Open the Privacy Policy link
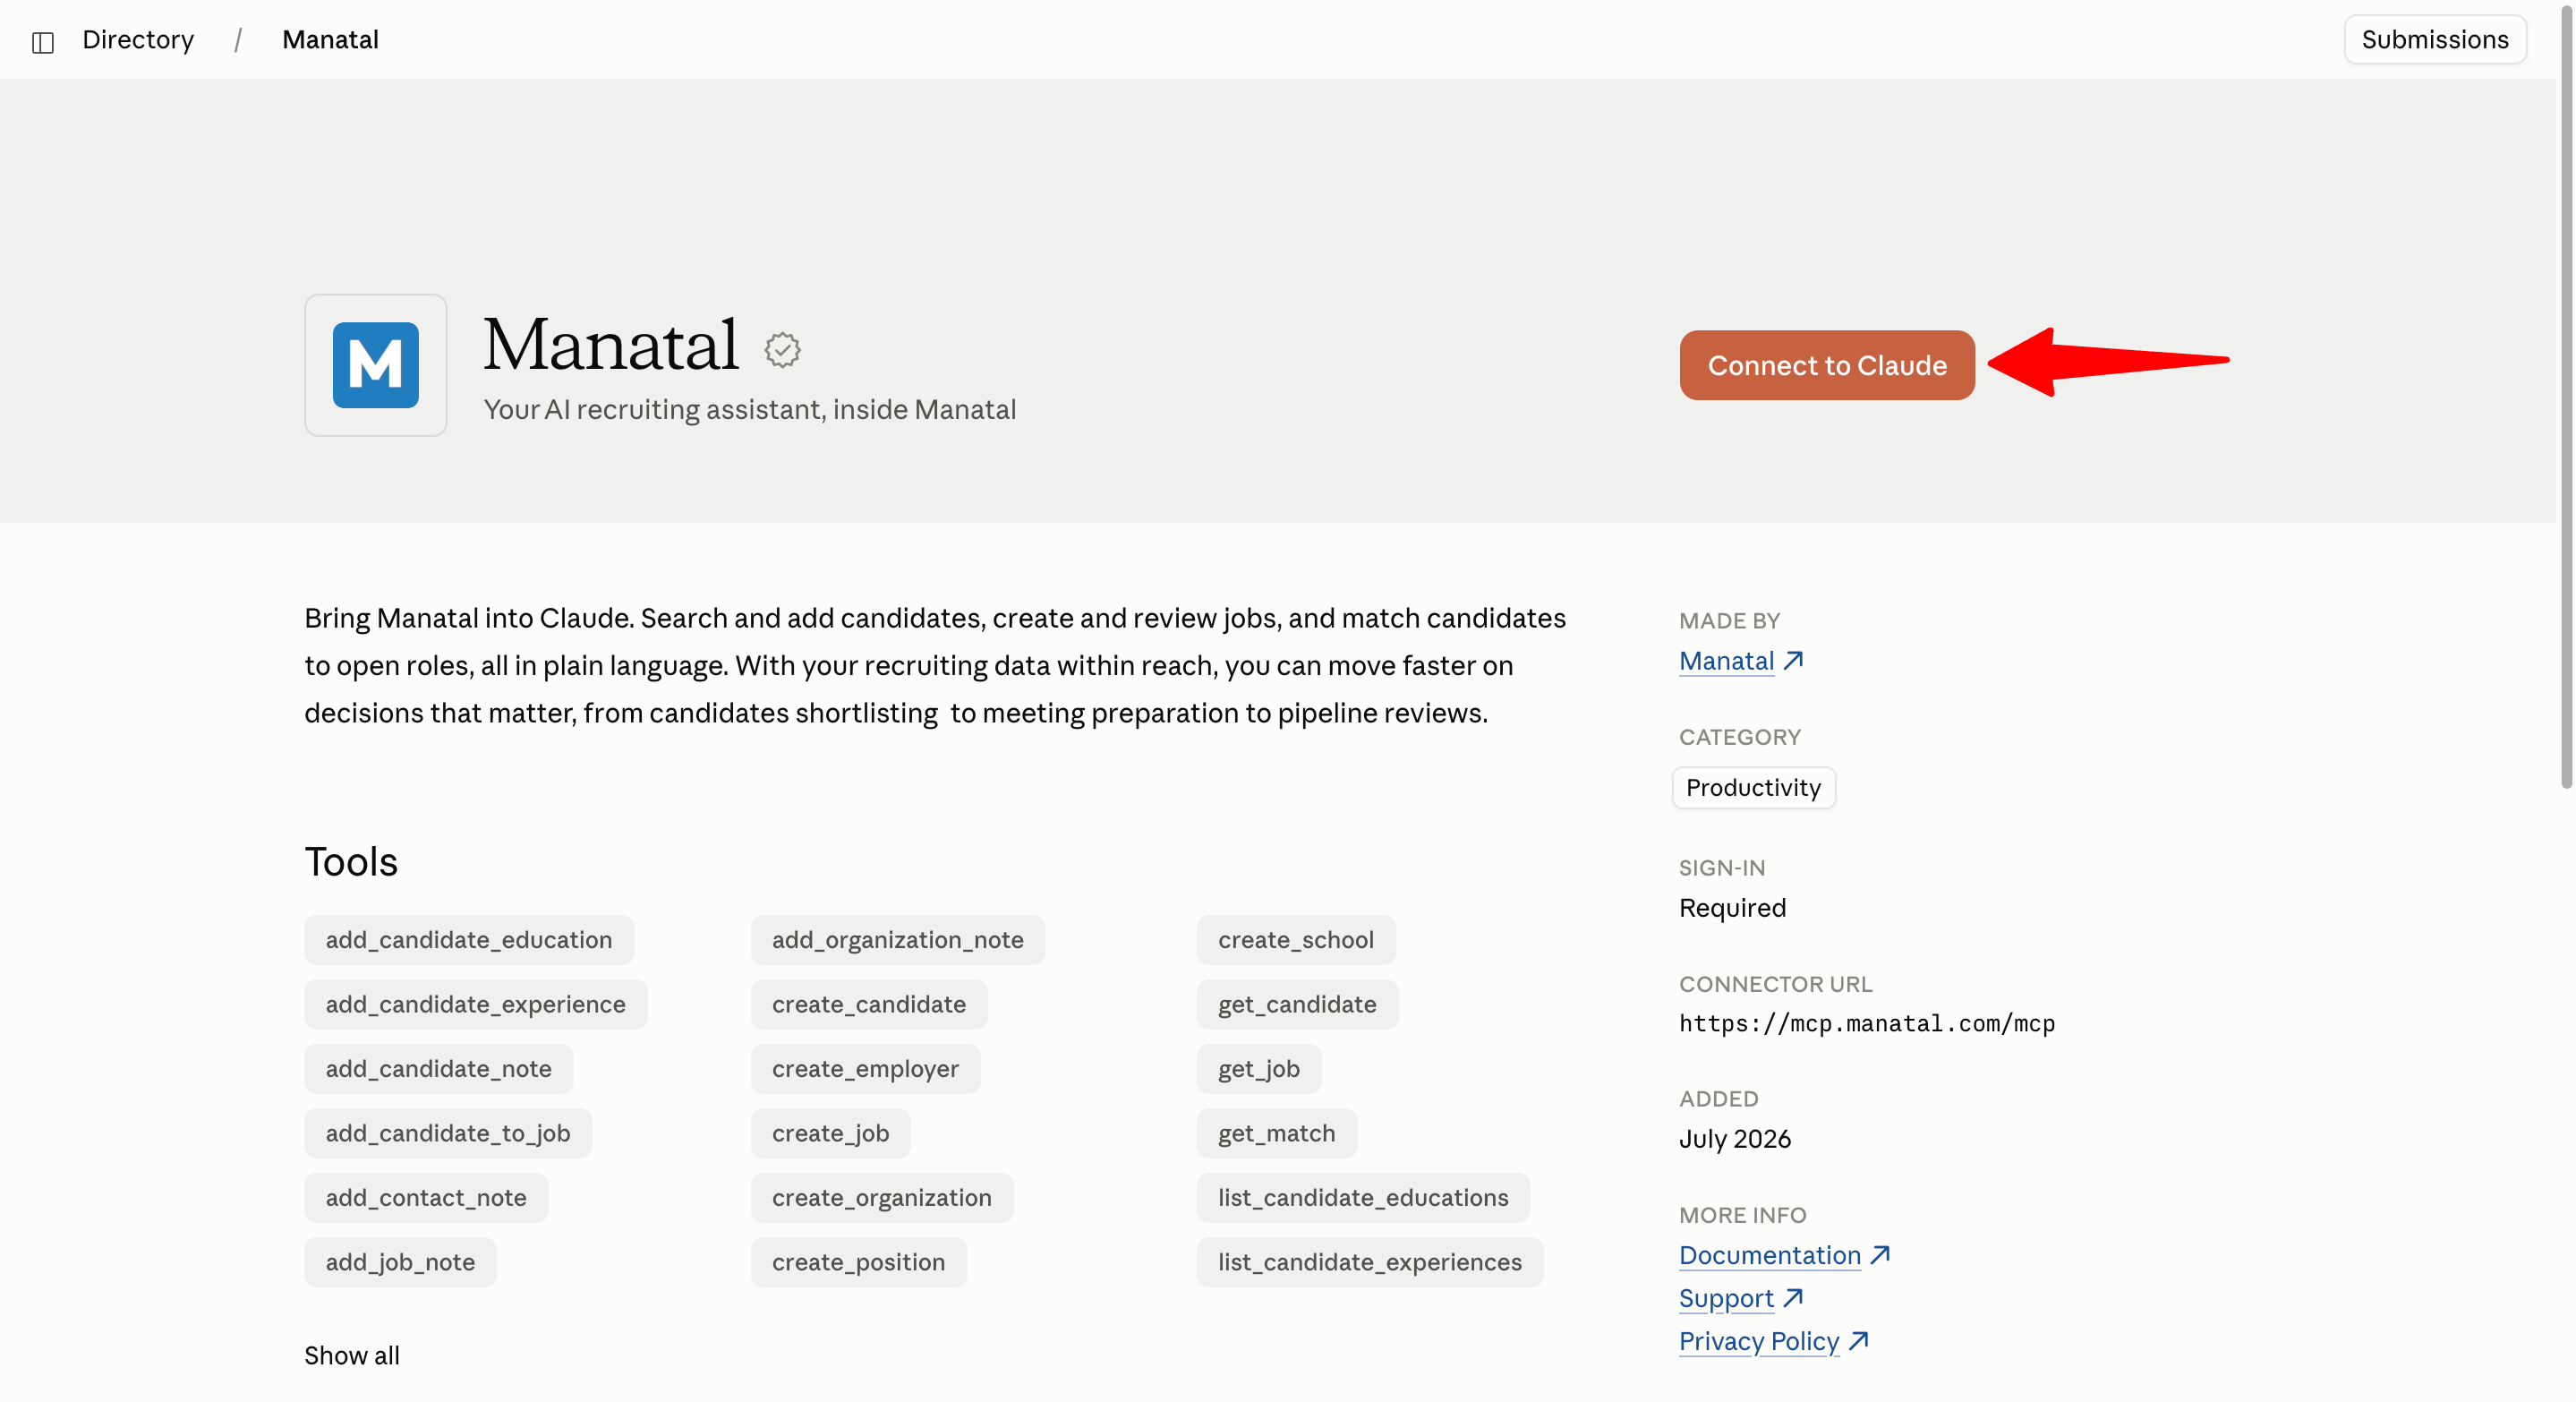This screenshot has width=2576, height=1402. pos(1759,1341)
